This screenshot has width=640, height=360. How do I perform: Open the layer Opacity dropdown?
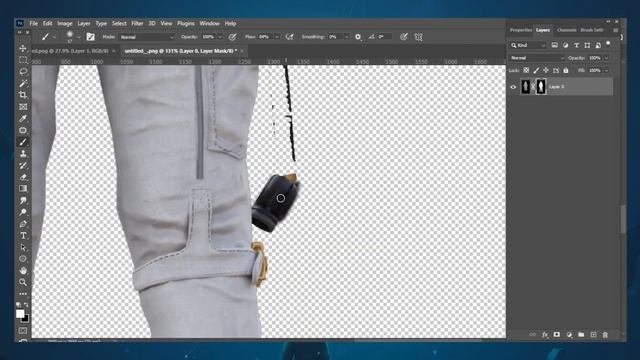(606, 58)
